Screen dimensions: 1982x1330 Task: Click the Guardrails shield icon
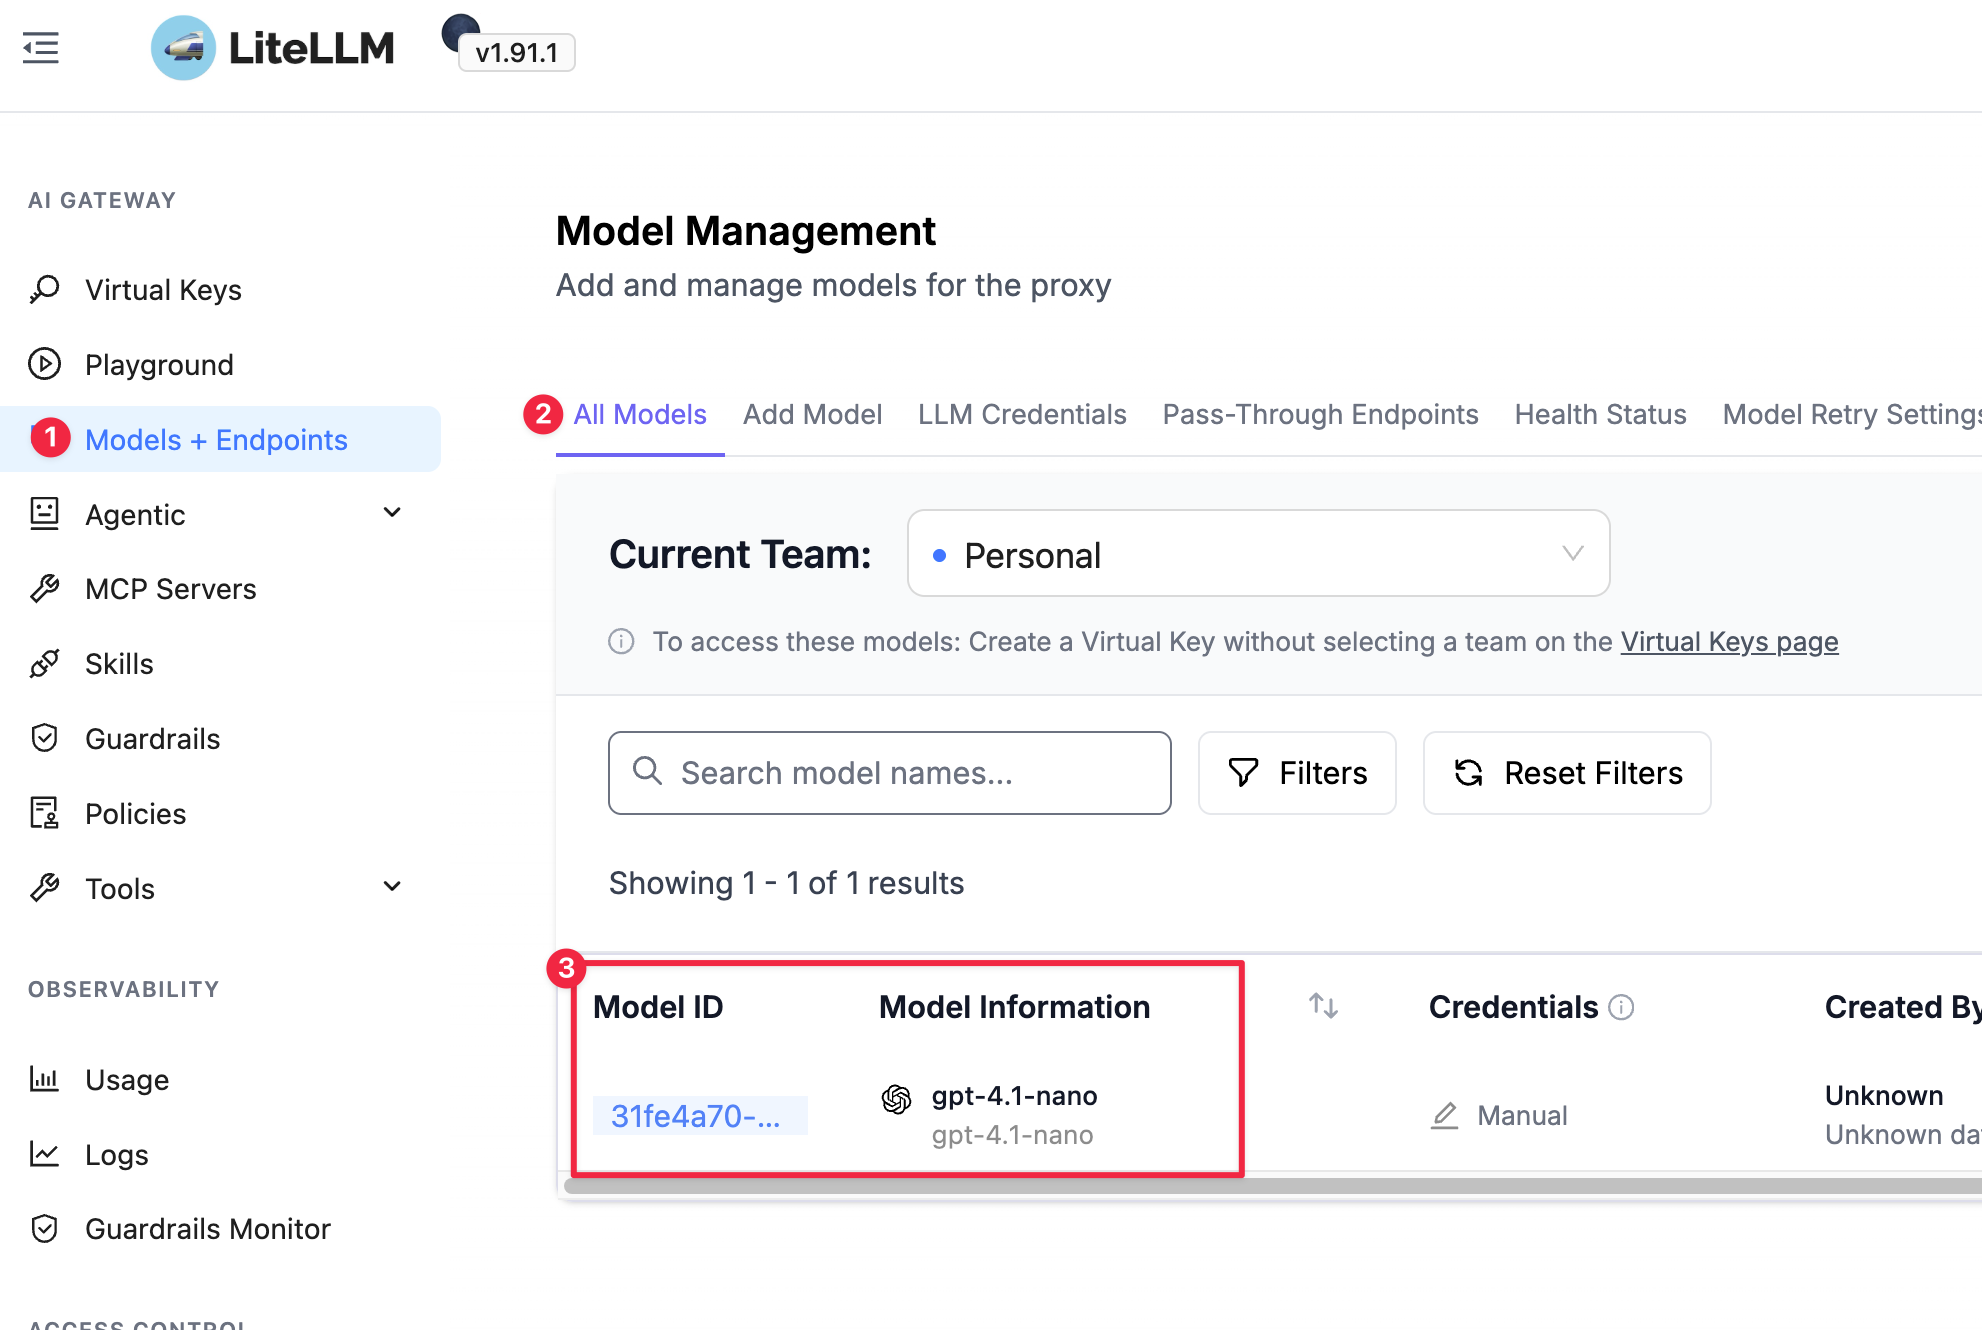click(x=44, y=738)
